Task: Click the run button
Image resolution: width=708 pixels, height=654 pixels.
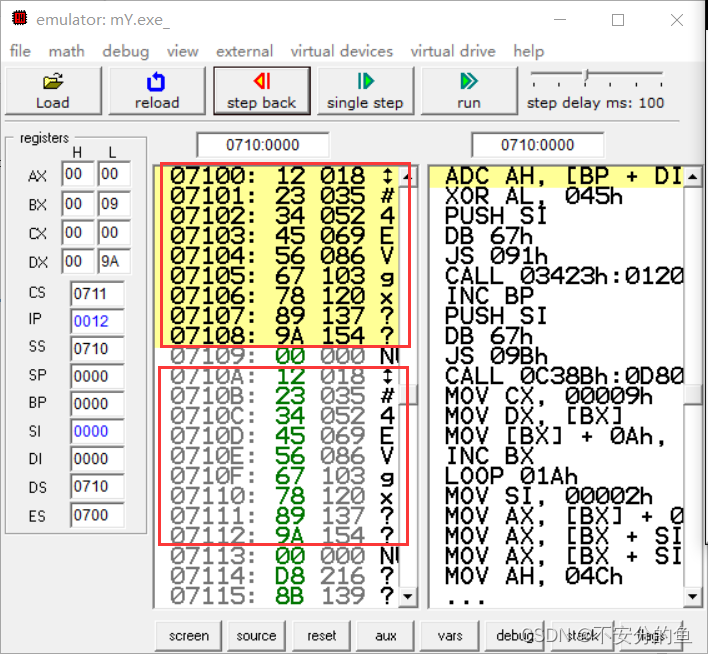Action: point(469,91)
